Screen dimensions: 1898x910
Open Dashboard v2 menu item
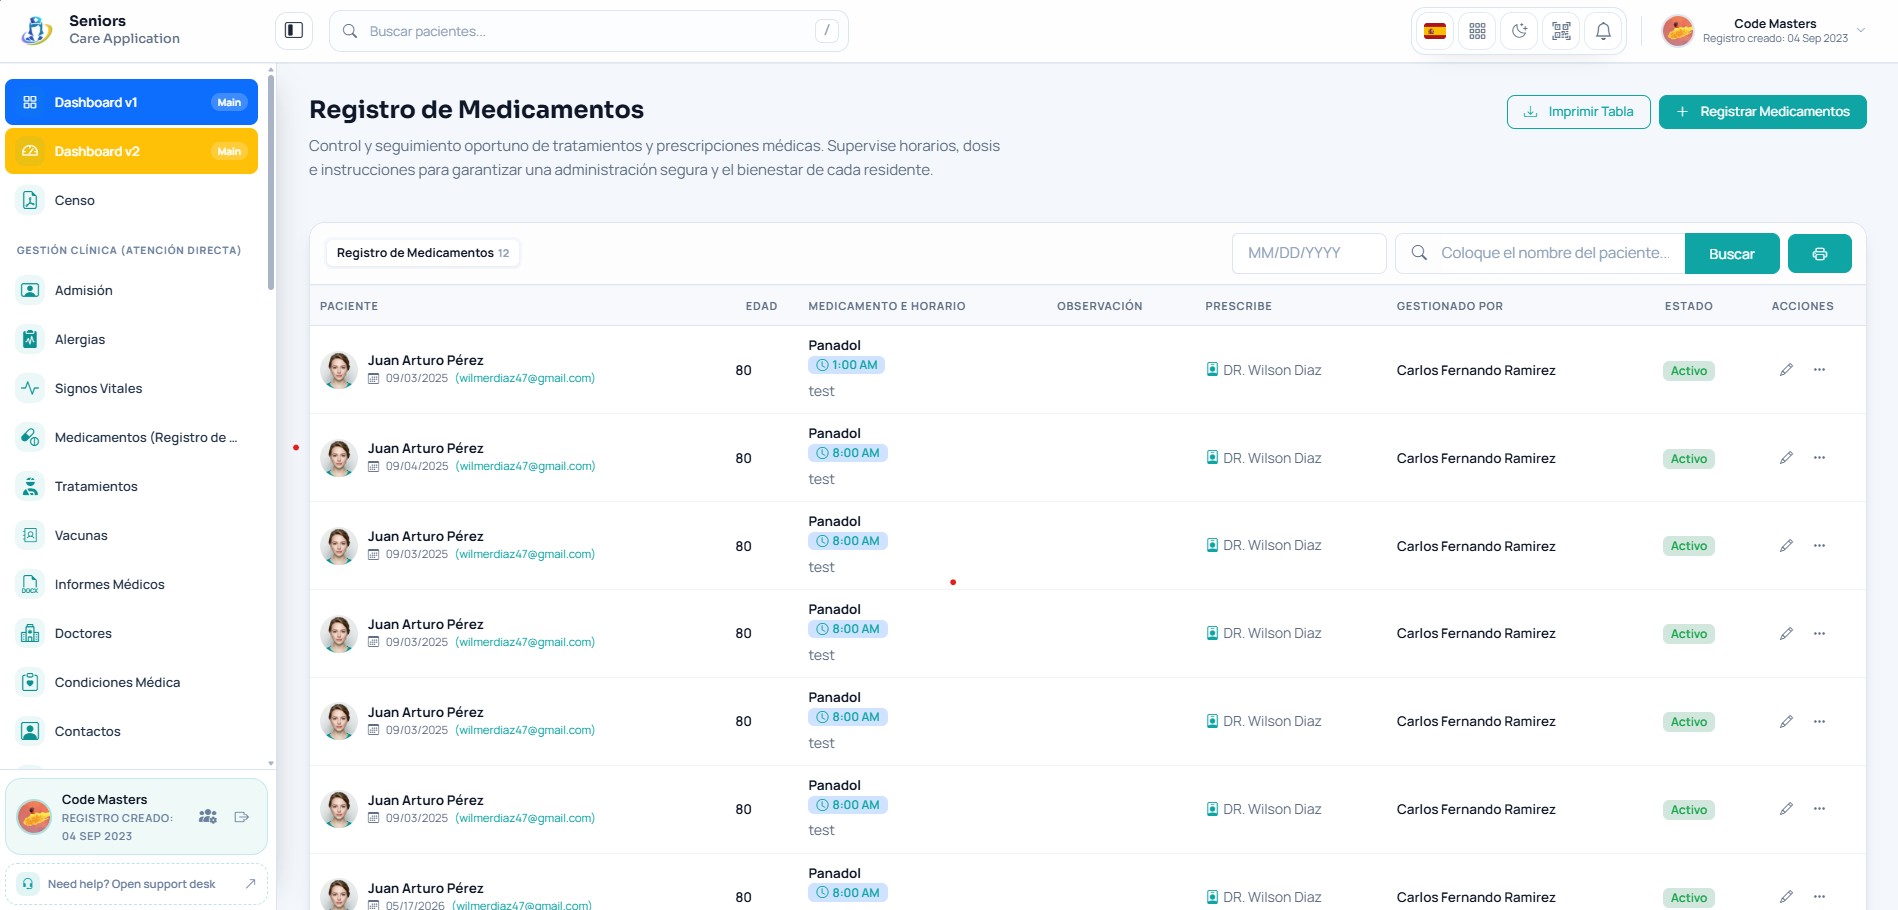(x=131, y=151)
